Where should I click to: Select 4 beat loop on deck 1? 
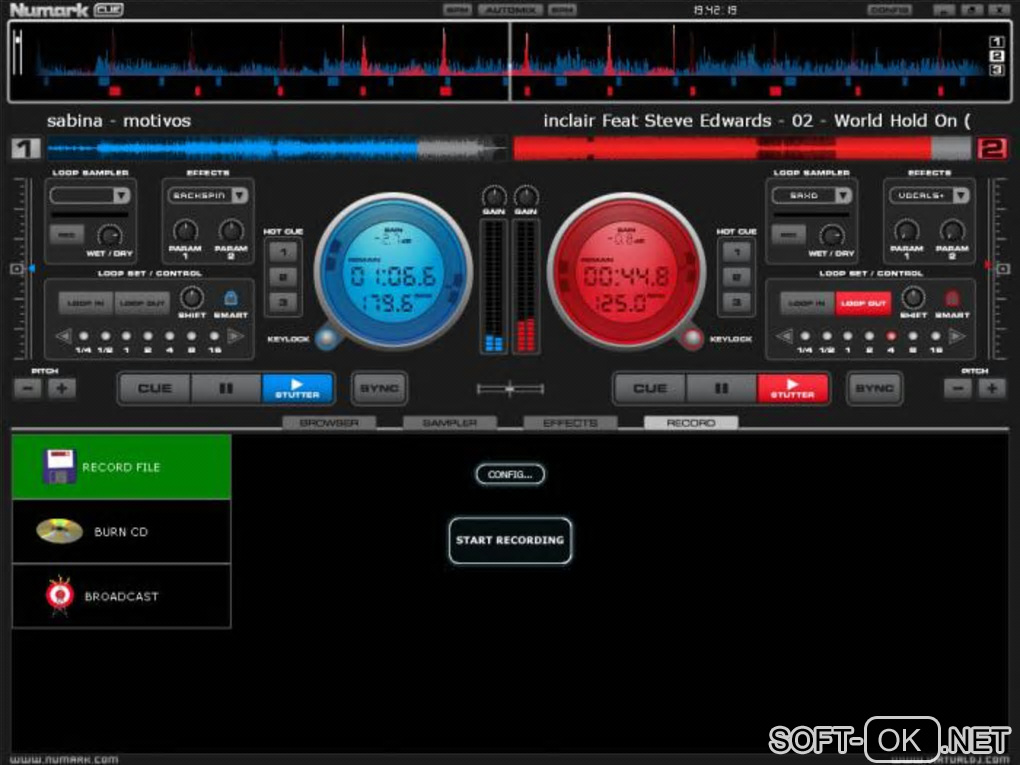170,336
